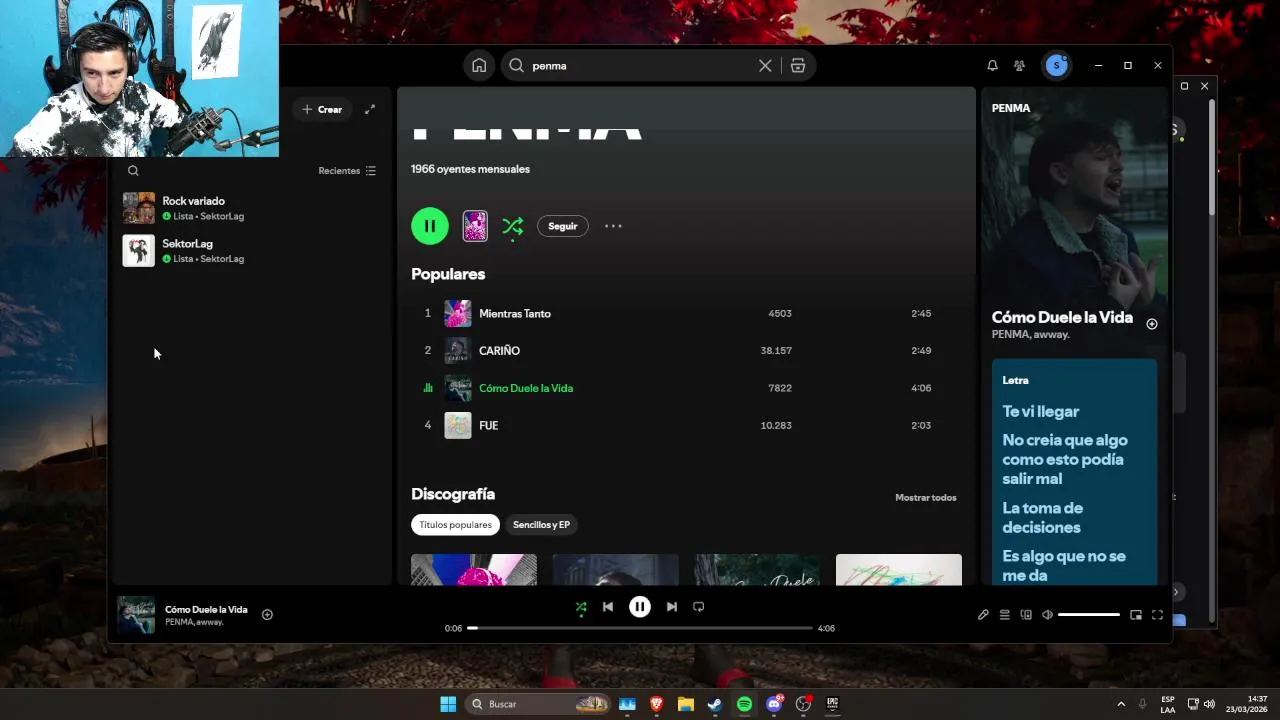
Task: Enter fullscreen player view
Action: click(x=1157, y=615)
